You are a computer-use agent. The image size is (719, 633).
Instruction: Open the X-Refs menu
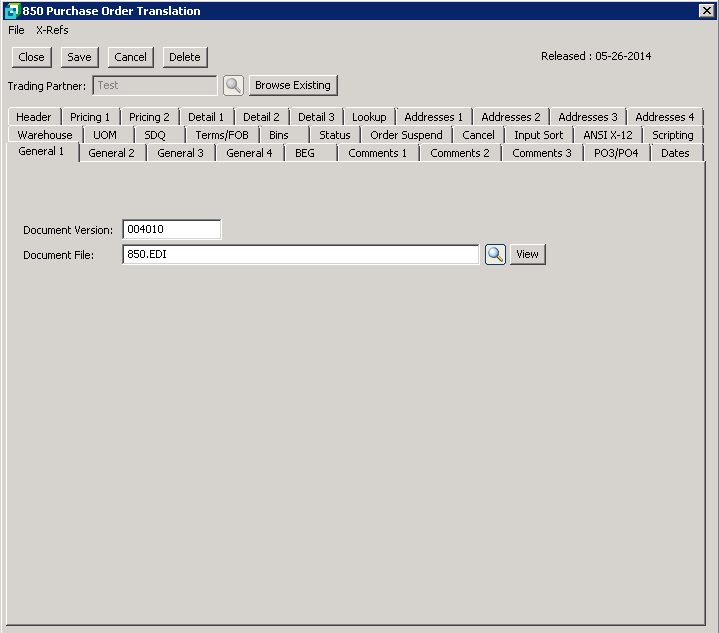click(x=52, y=30)
